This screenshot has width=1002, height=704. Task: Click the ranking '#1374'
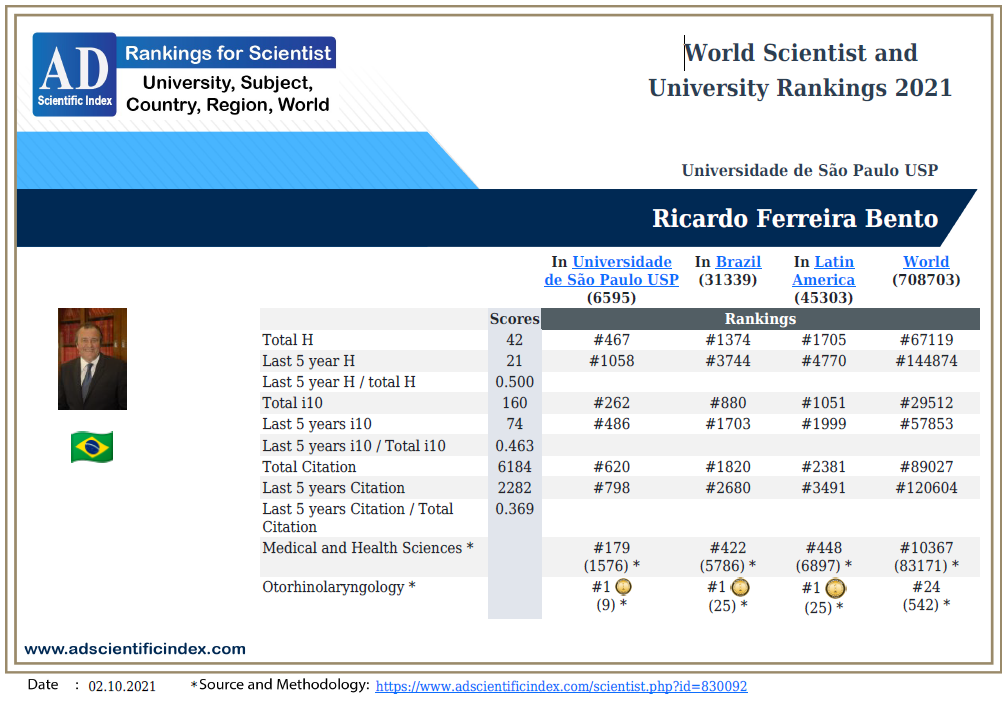click(x=728, y=340)
